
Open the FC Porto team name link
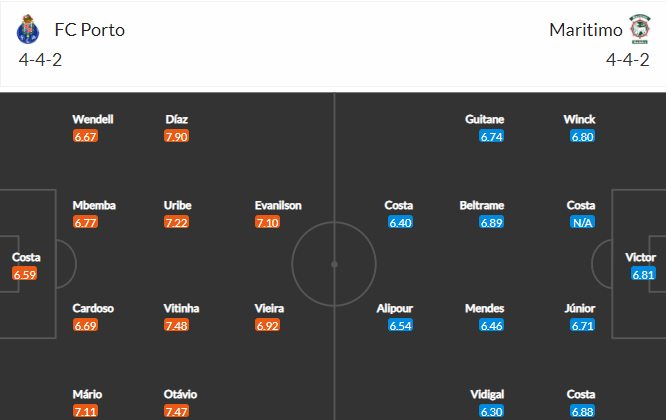point(90,30)
